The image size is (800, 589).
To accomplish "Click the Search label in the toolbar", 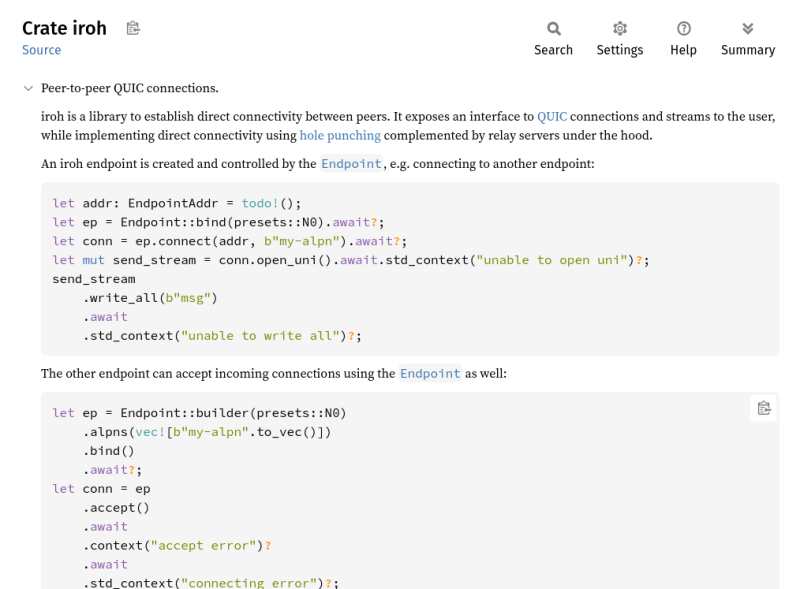I will click(554, 50).
